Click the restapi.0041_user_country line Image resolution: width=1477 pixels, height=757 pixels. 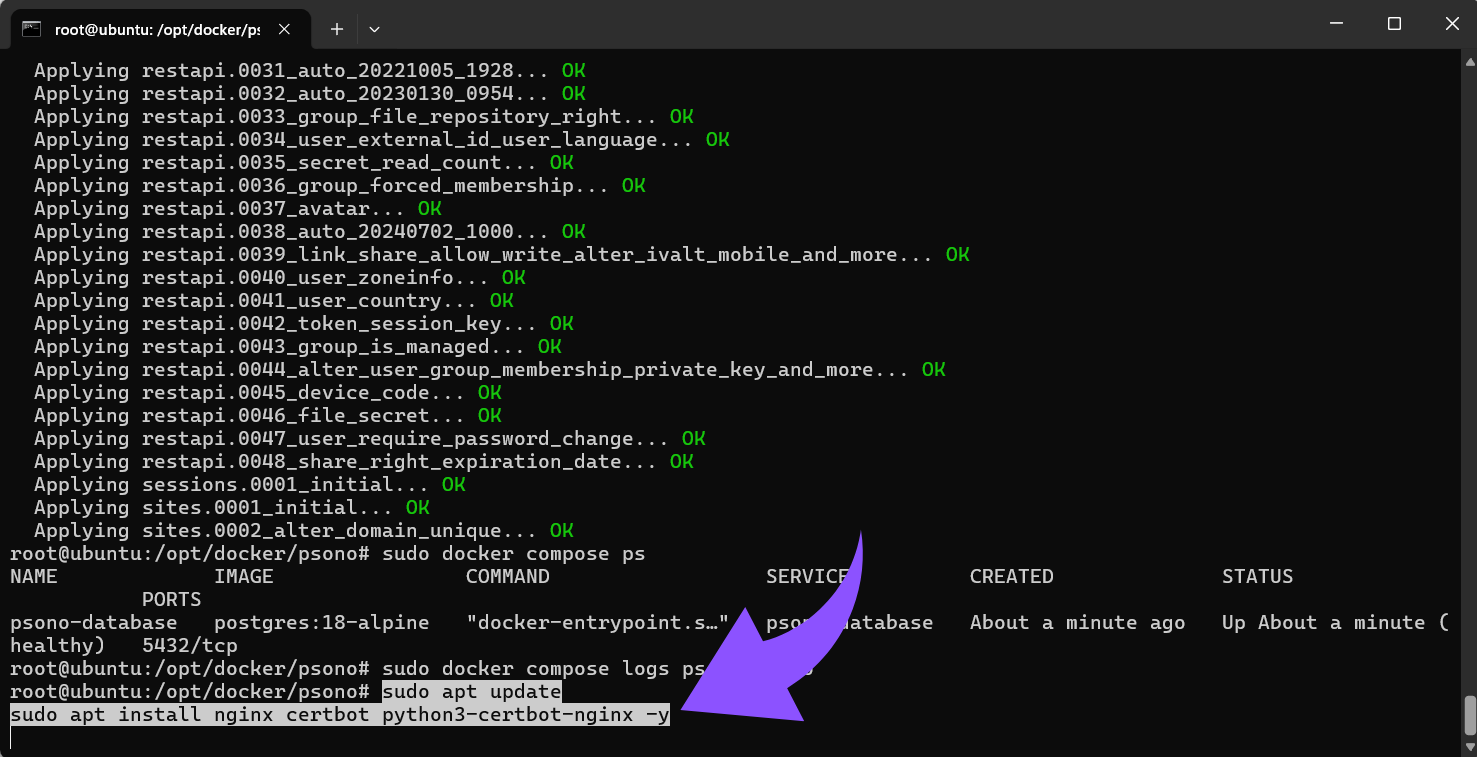click(x=273, y=301)
